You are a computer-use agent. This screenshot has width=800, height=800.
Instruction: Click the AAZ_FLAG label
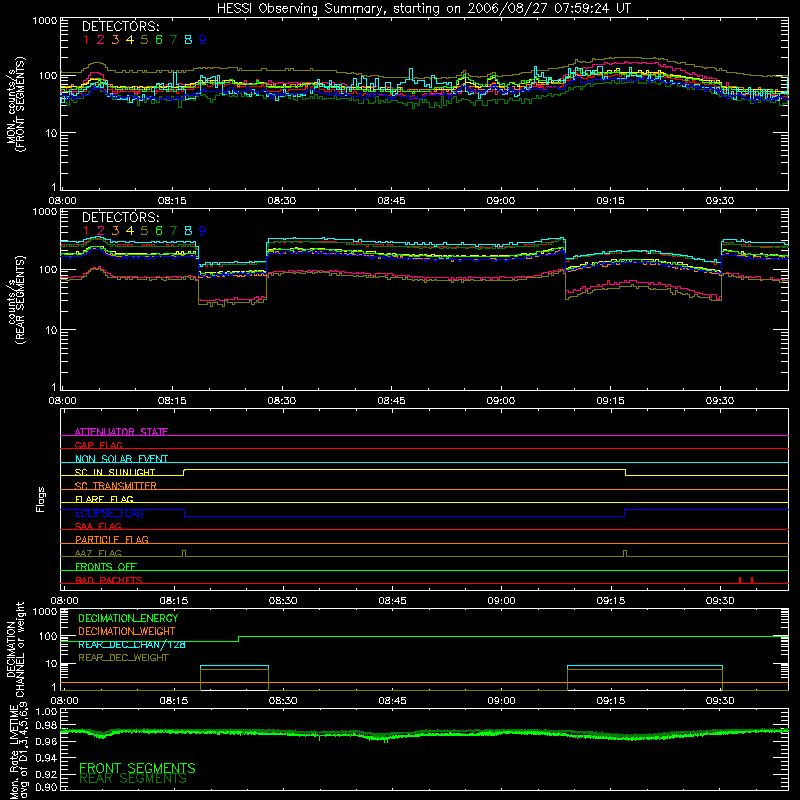[x=98, y=553]
